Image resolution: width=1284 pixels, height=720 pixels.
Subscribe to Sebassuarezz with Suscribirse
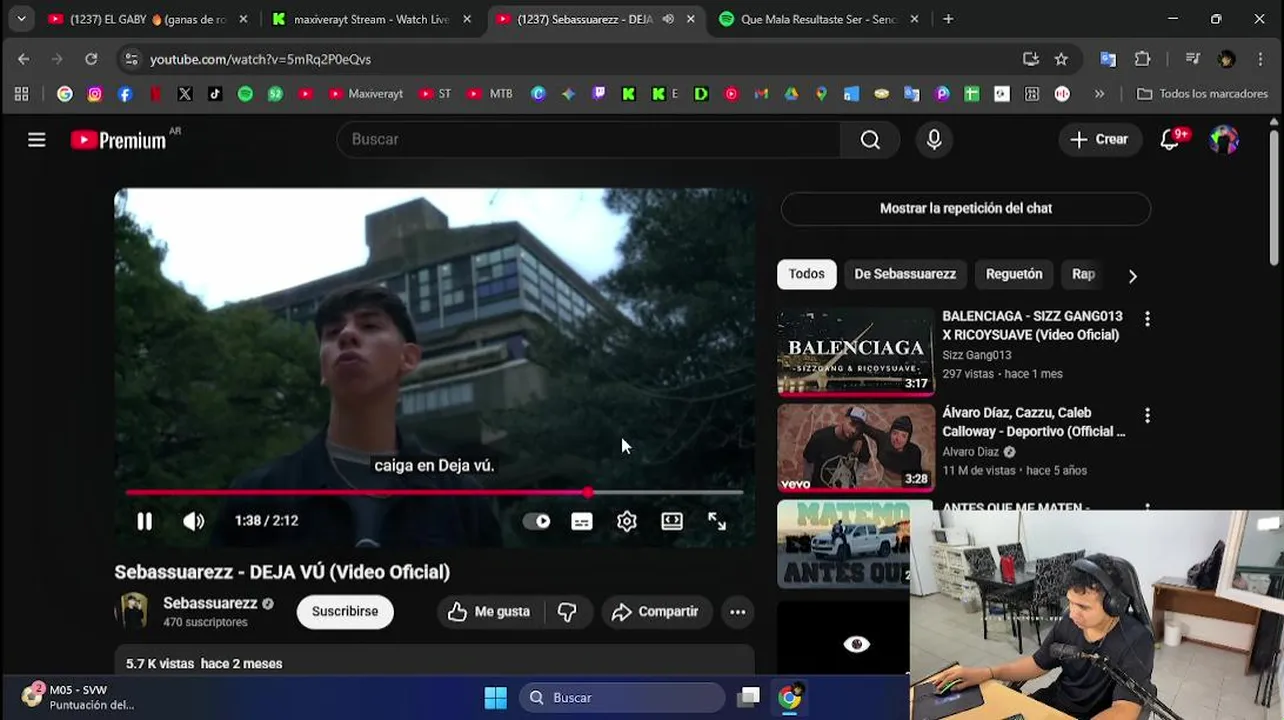[345, 612]
